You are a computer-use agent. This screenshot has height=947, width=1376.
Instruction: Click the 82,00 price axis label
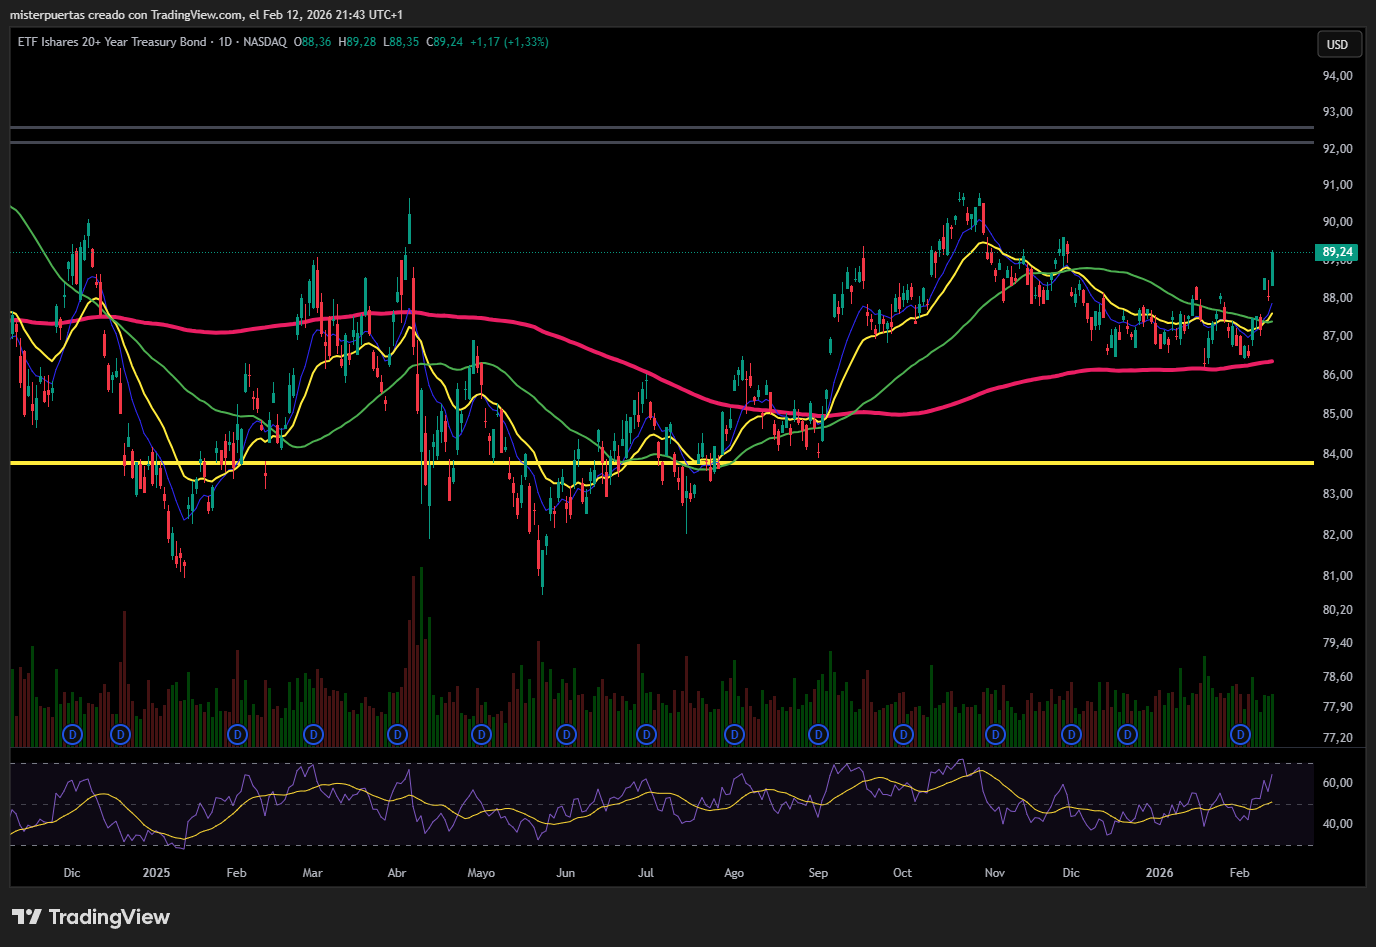coord(1337,534)
